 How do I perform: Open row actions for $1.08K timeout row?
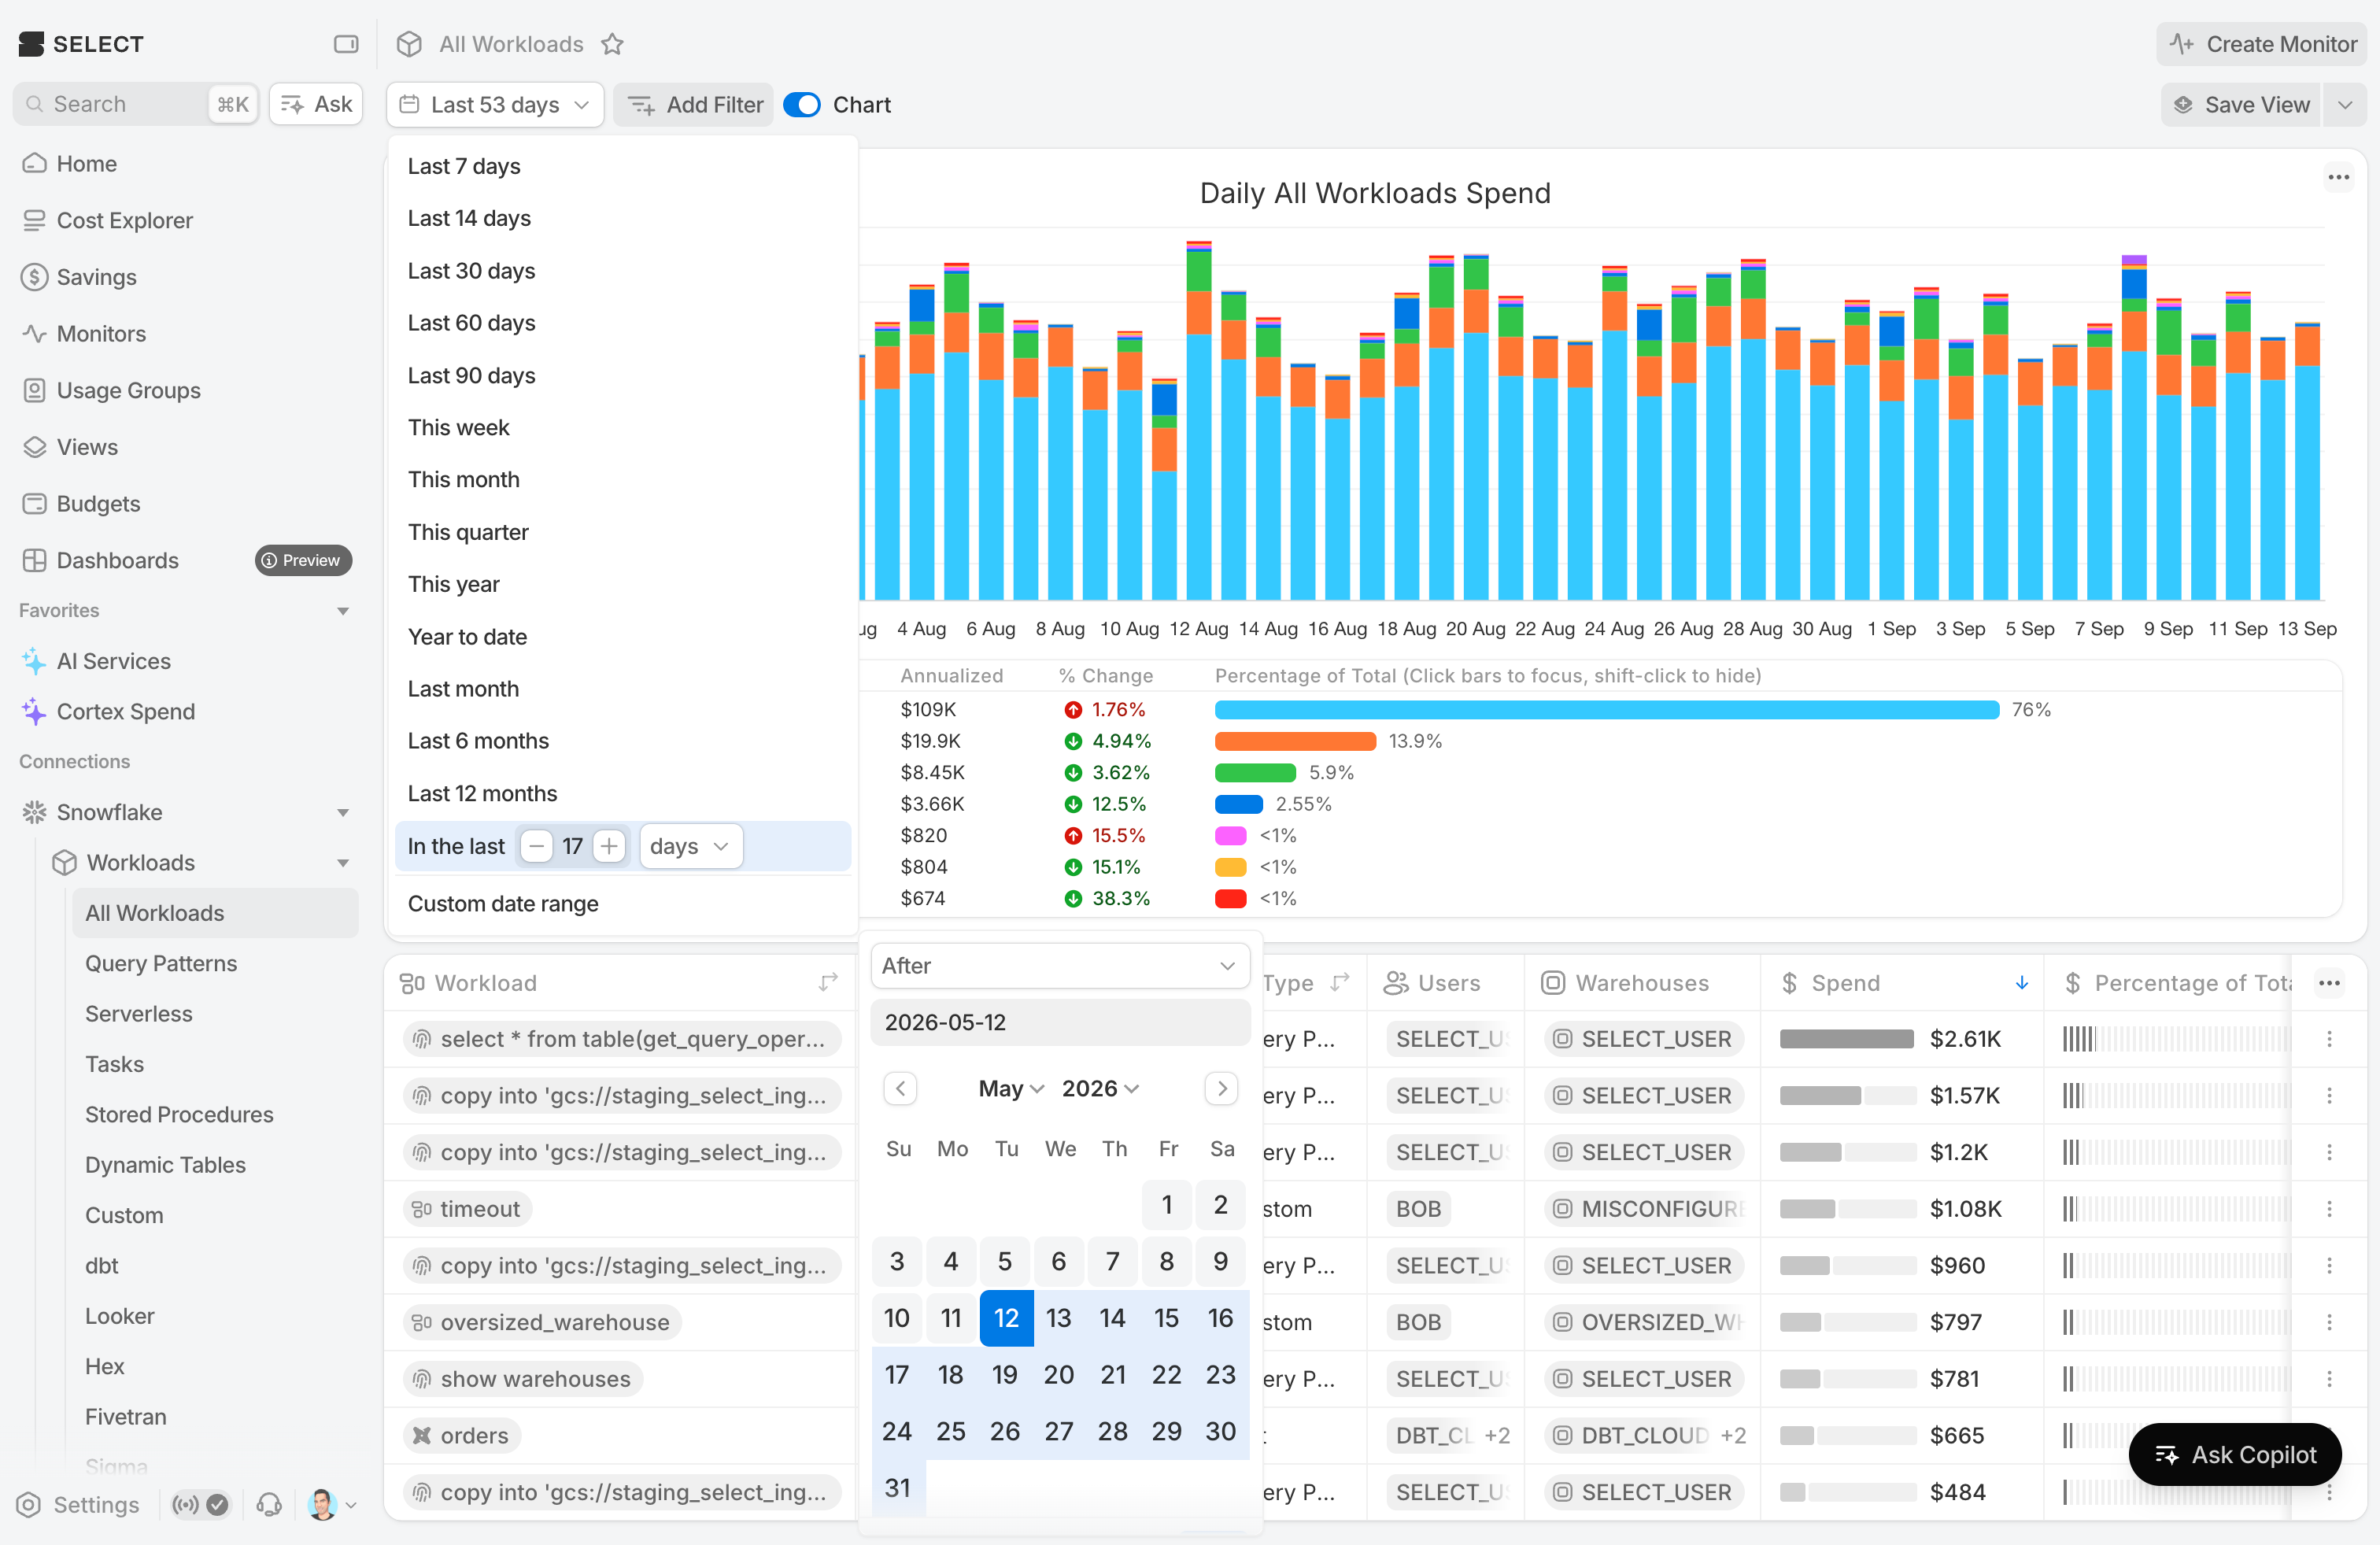[2329, 1209]
